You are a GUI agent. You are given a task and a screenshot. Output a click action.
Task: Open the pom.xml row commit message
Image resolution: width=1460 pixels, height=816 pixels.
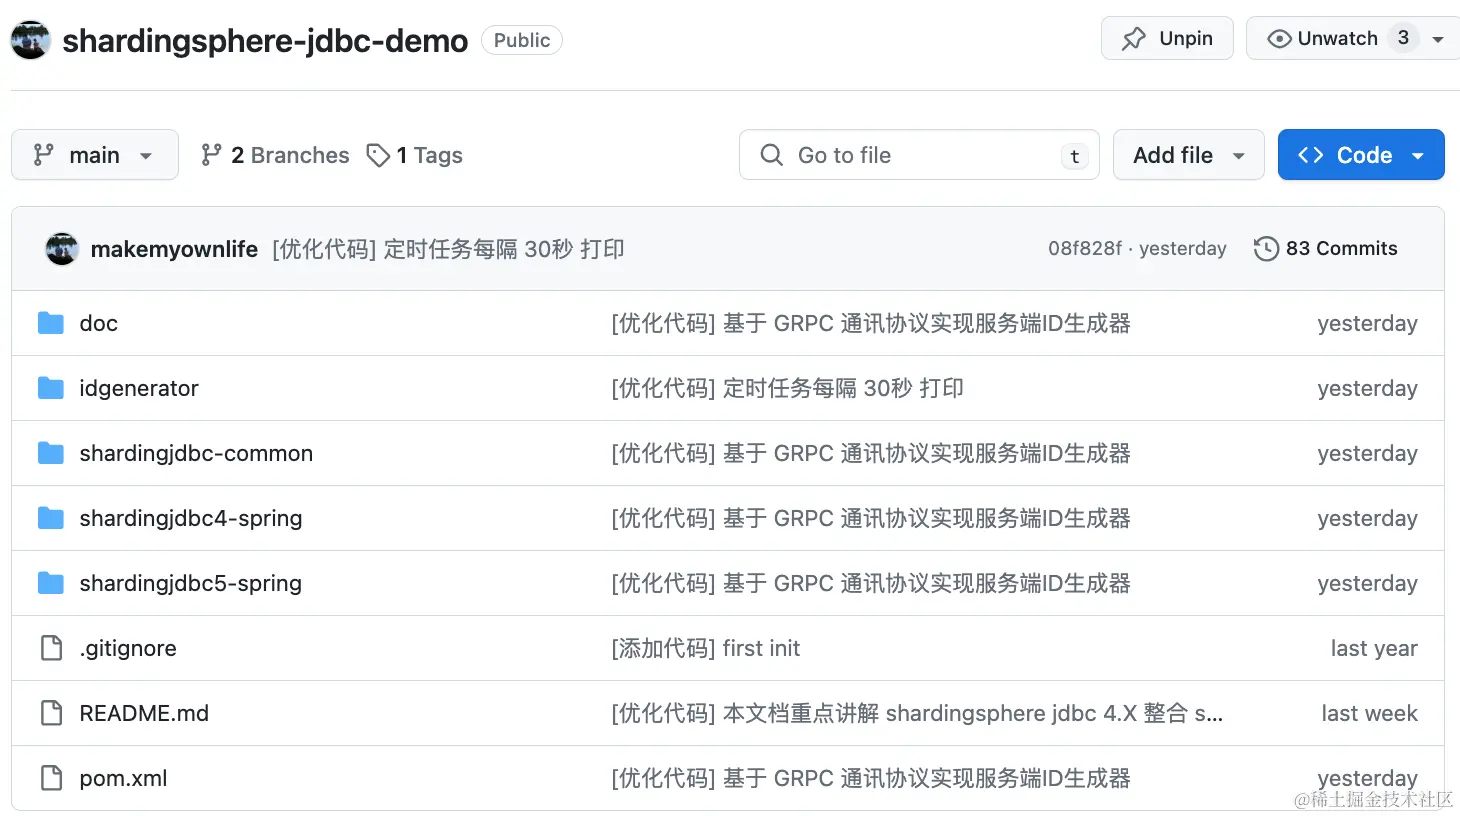coord(871,778)
